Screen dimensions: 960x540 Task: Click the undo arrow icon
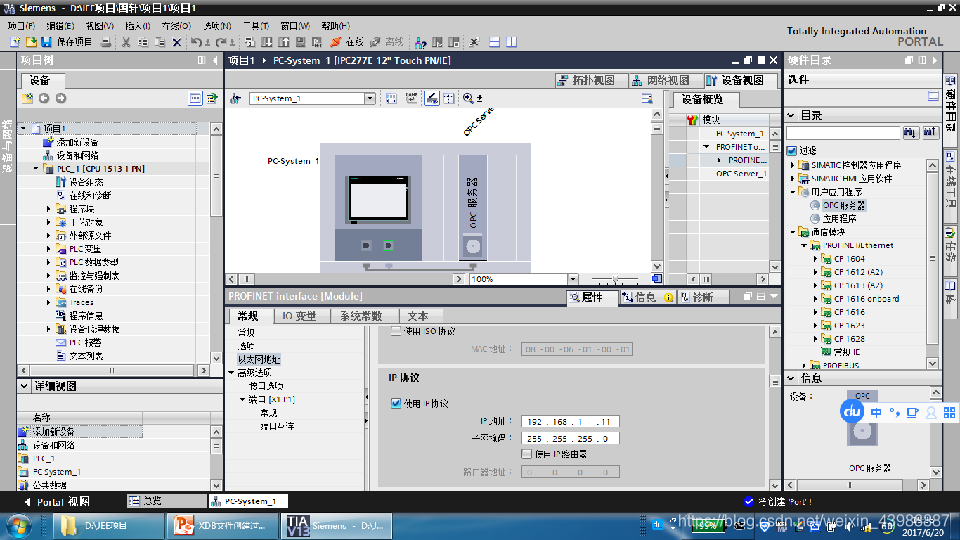(196, 42)
